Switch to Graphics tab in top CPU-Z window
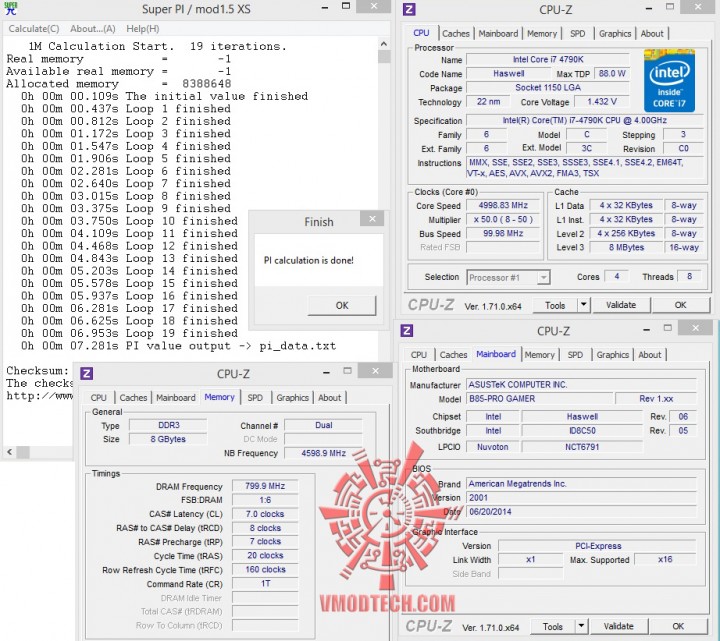 click(614, 34)
